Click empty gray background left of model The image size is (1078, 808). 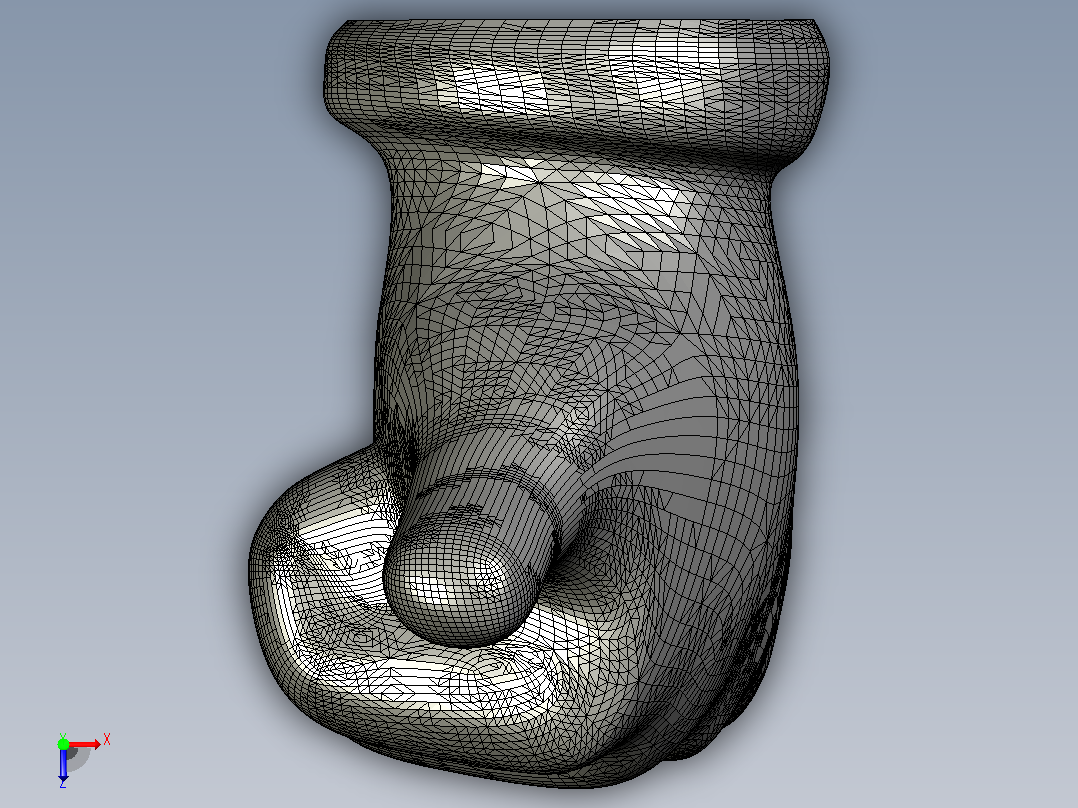pos(151,344)
